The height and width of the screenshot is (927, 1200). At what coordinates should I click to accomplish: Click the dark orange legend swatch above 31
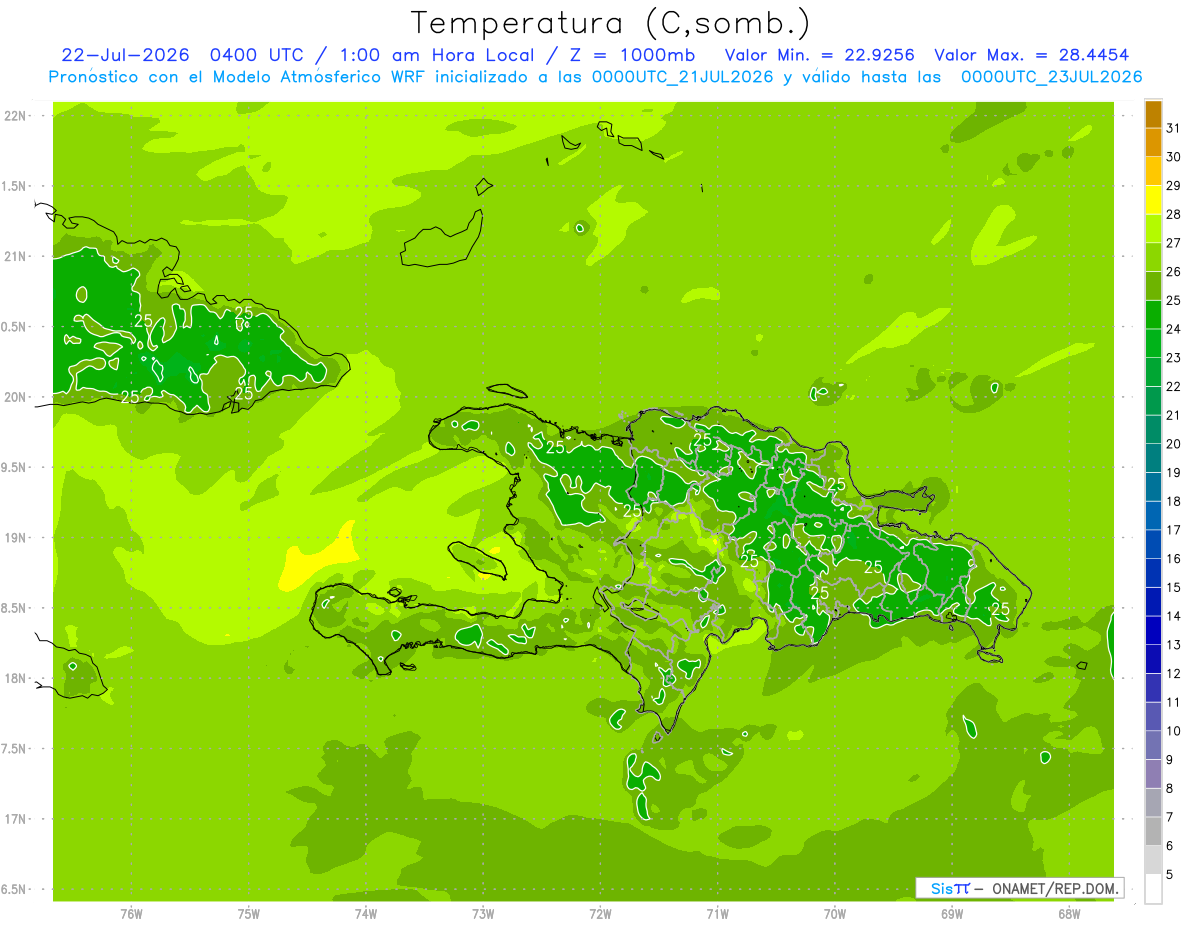[x=1153, y=114]
